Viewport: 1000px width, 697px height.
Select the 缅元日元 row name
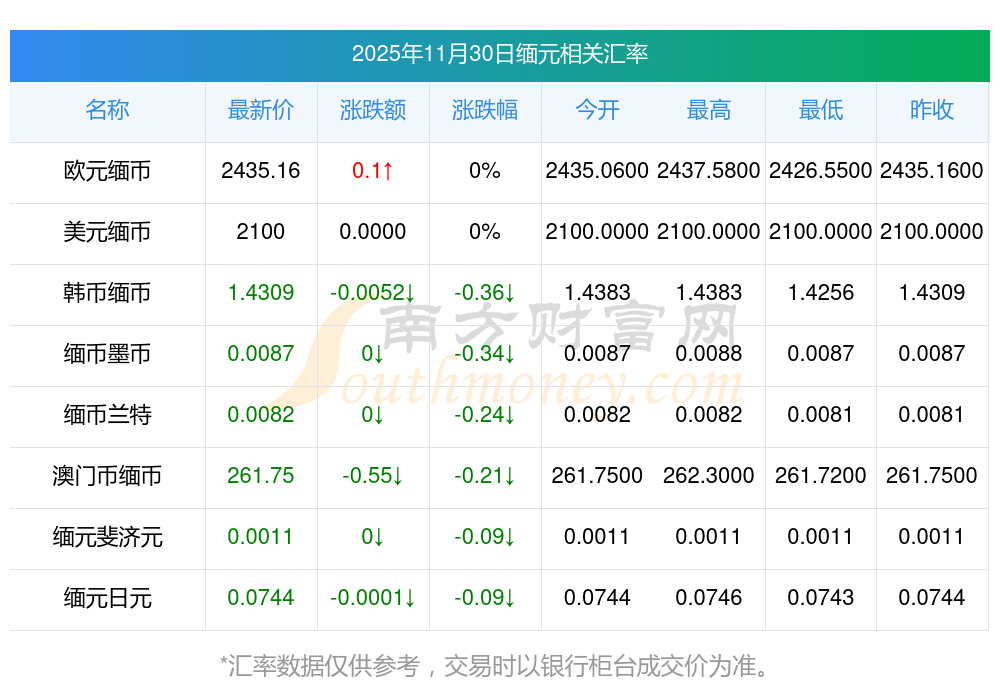(107, 598)
